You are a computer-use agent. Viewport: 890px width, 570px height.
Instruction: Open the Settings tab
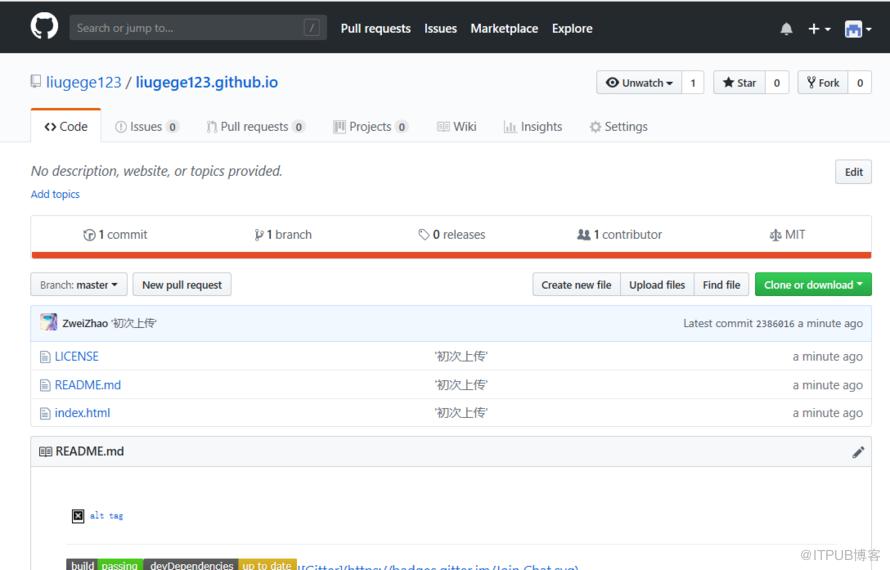(619, 127)
